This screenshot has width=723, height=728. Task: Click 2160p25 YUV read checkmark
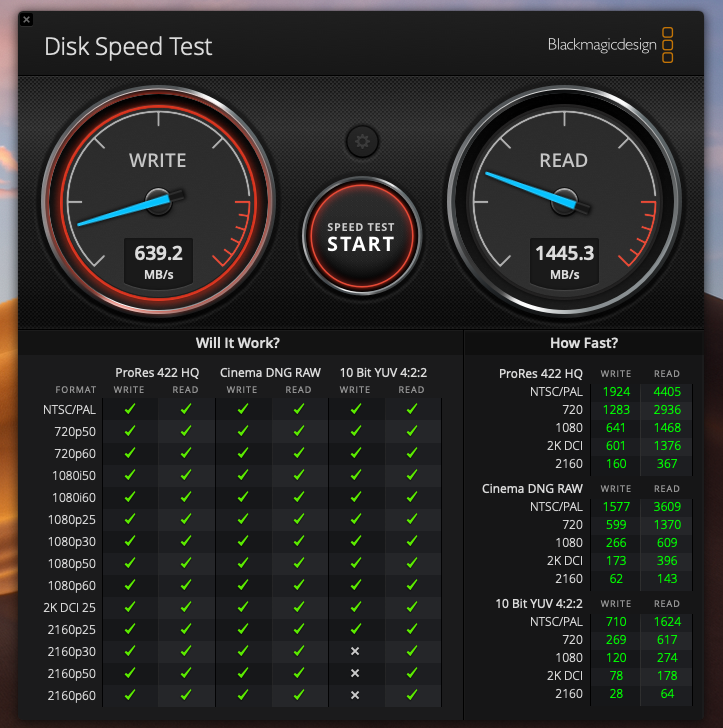(412, 629)
